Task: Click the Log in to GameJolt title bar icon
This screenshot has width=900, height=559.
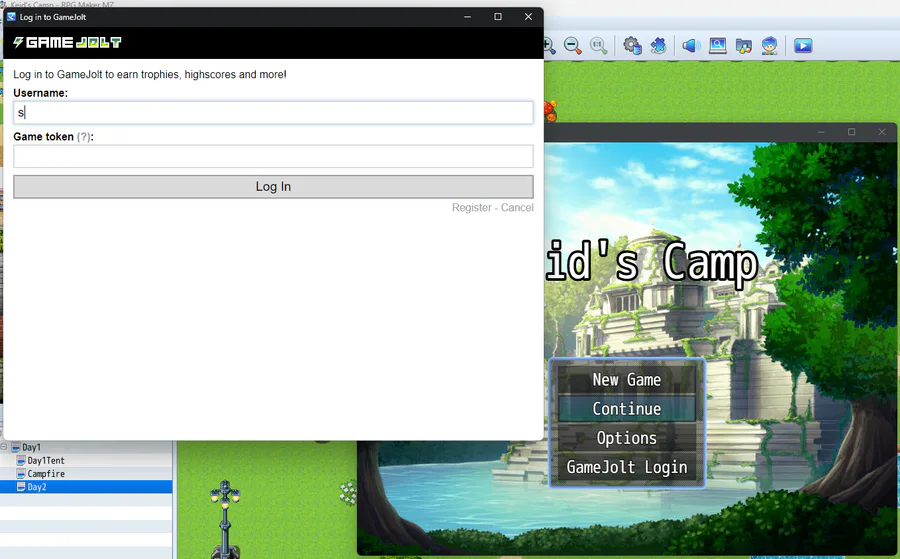Action: pos(11,17)
